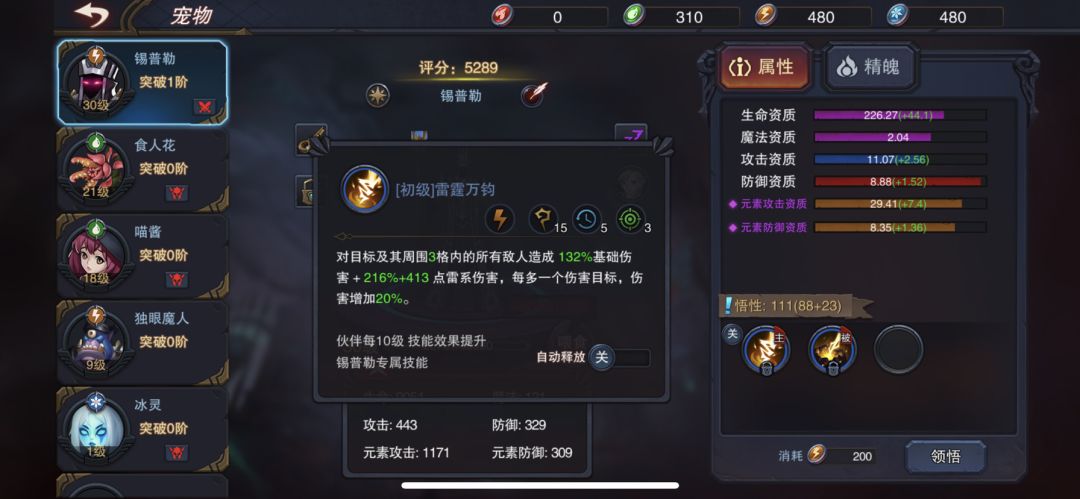The width and height of the screenshot is (1080, 499).
Task: Open the 独眼魔人 pet entry
Action: pos(142,342)
